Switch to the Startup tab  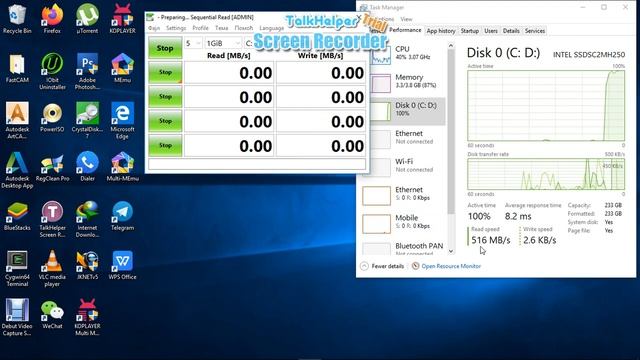click(x=469, y=31)
